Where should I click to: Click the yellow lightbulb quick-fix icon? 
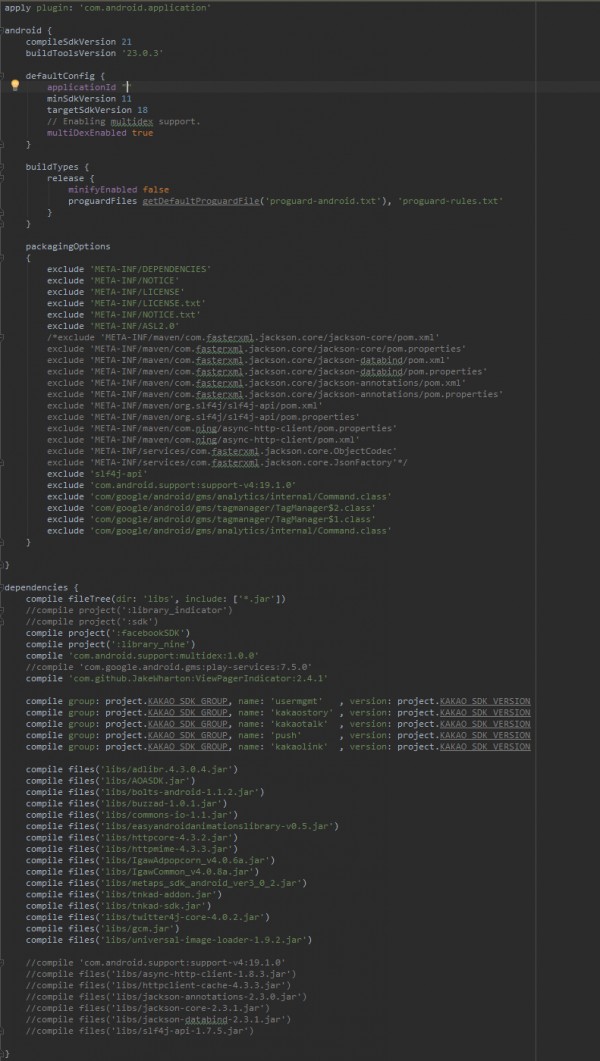point(15,85)
